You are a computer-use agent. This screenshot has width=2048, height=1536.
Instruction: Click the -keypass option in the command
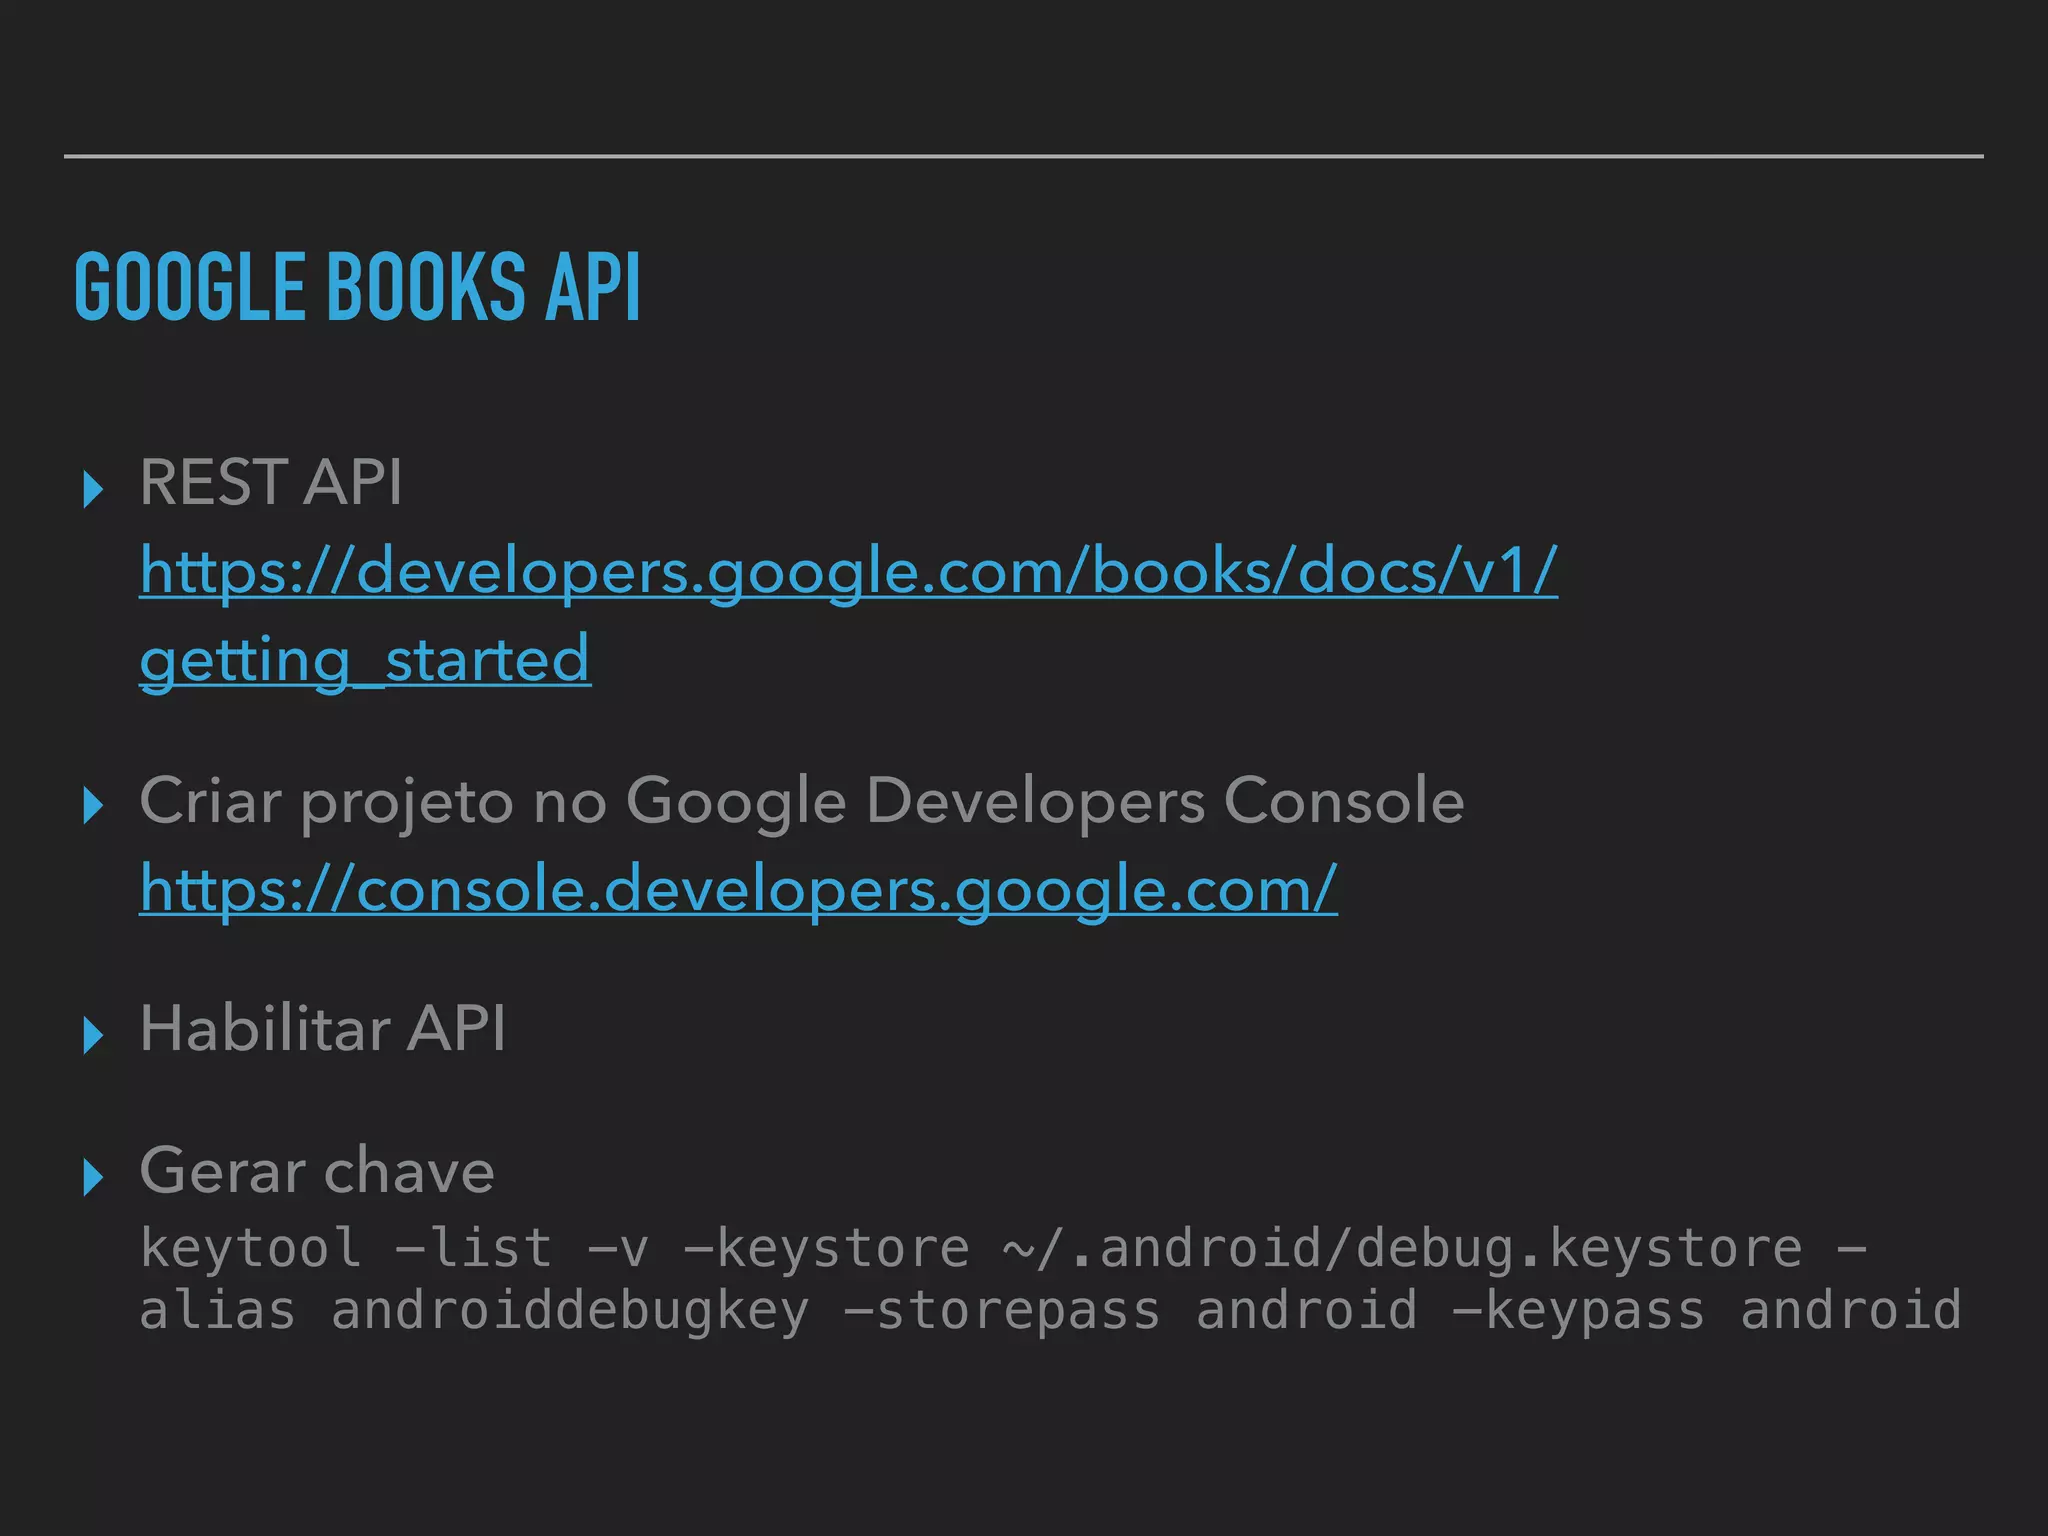[1578, 1311]
